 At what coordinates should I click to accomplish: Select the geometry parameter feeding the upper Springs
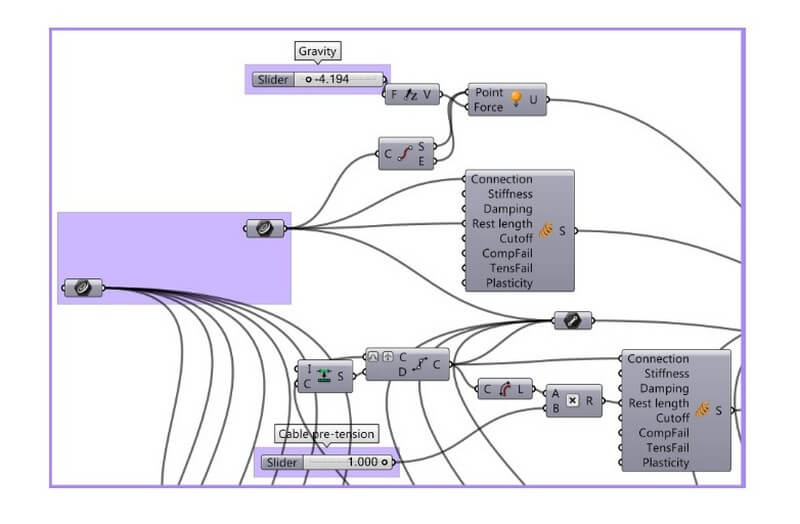click(264, 229)
